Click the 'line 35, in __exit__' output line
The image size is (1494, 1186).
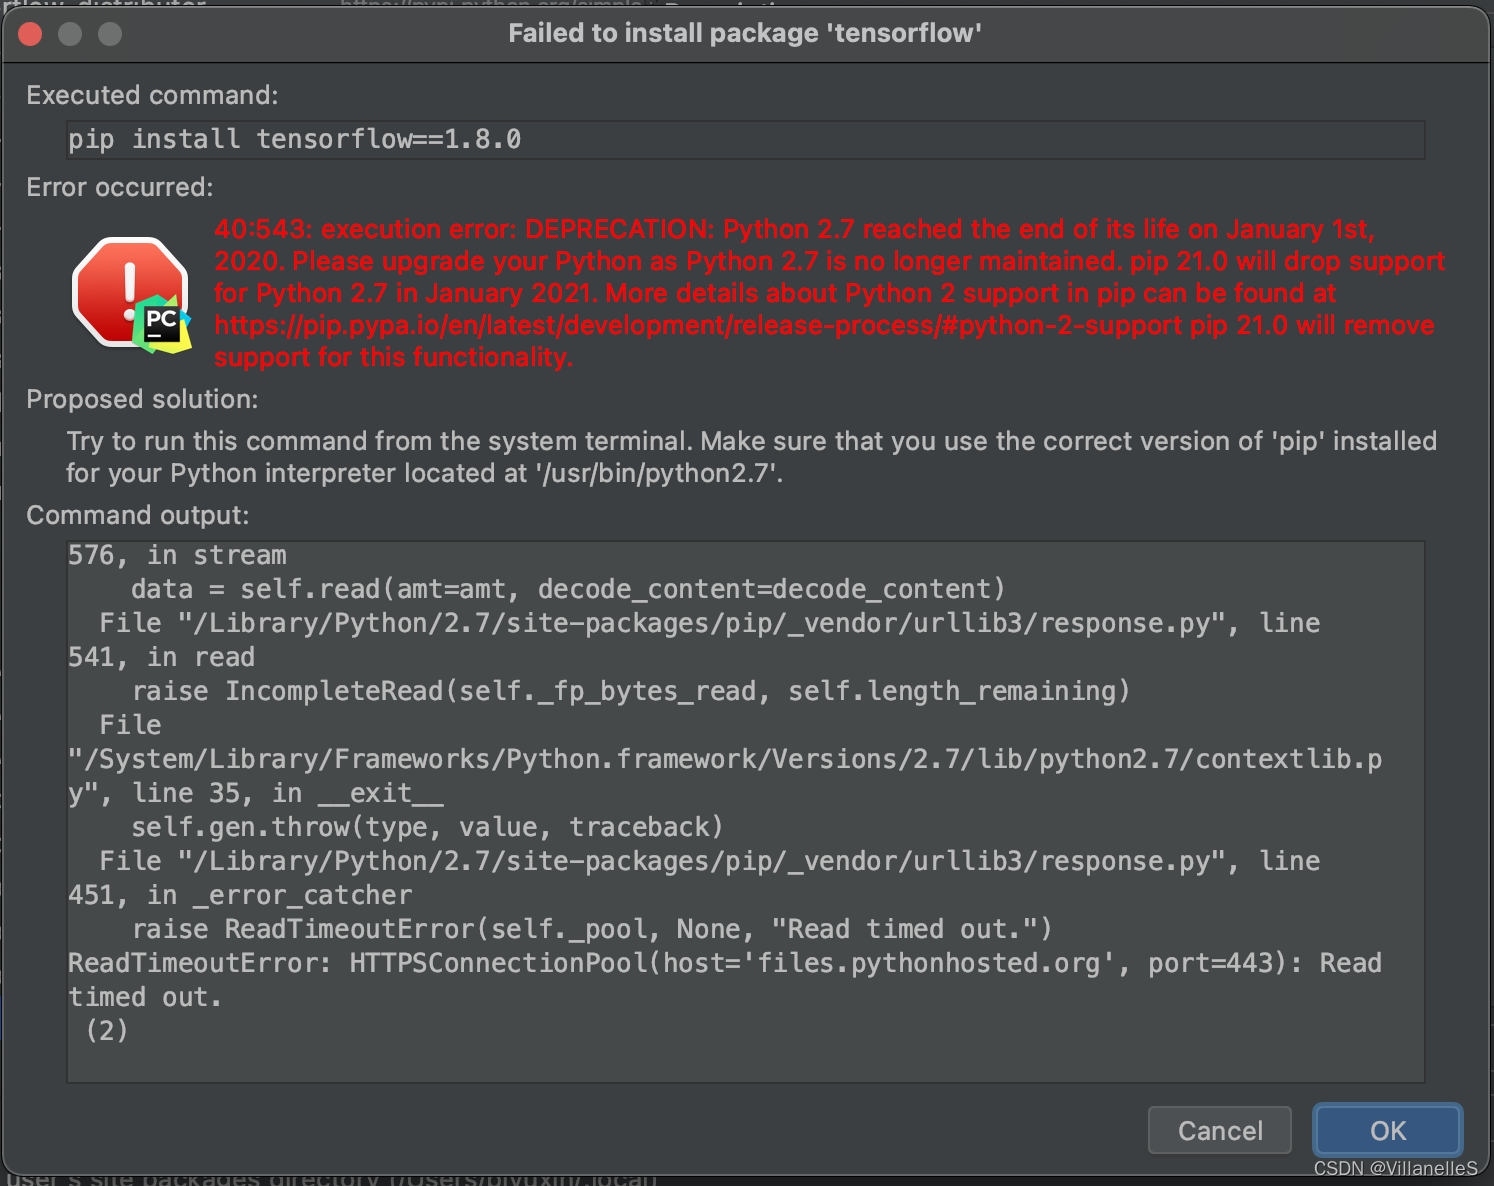(256, 793)
